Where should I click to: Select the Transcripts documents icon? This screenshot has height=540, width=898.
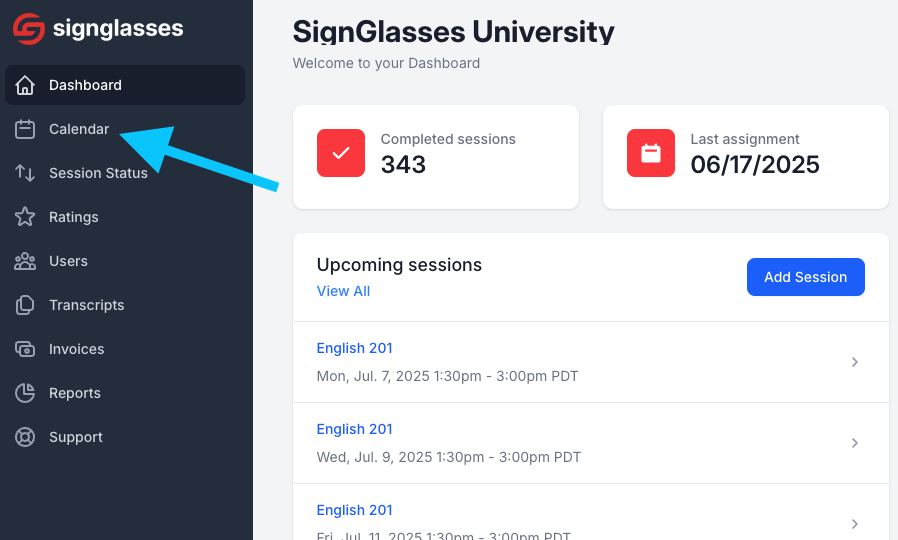(x=25, y=305)
